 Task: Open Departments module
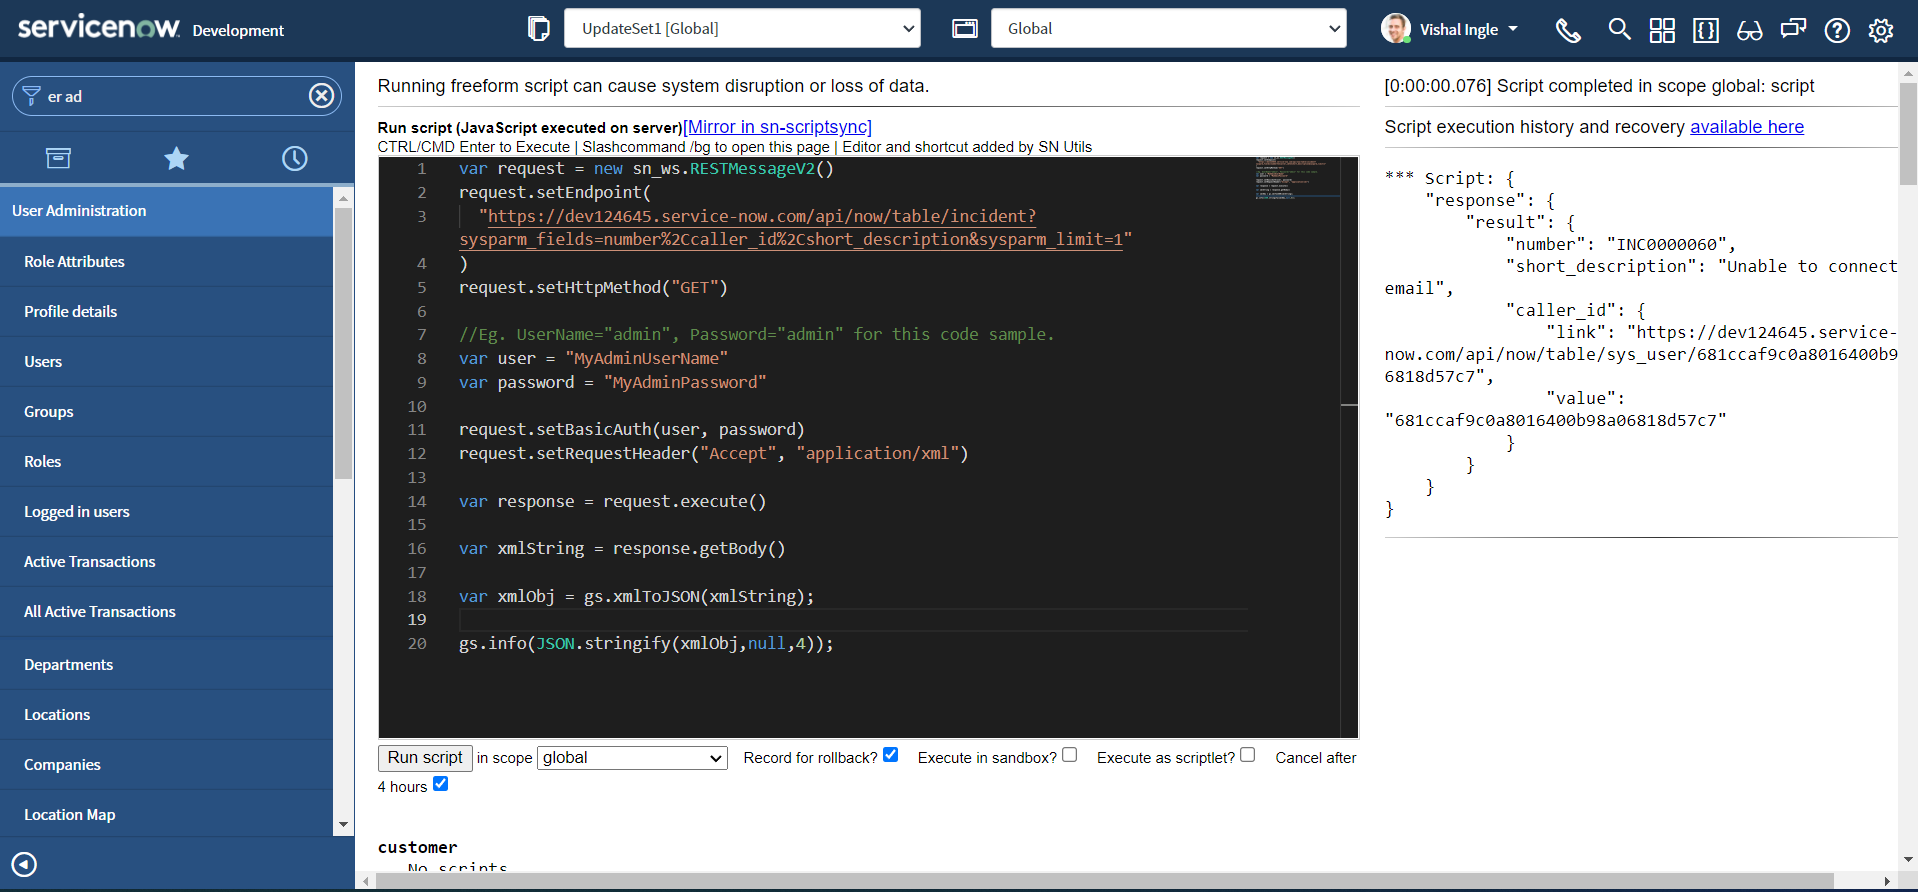pos(166,665)
